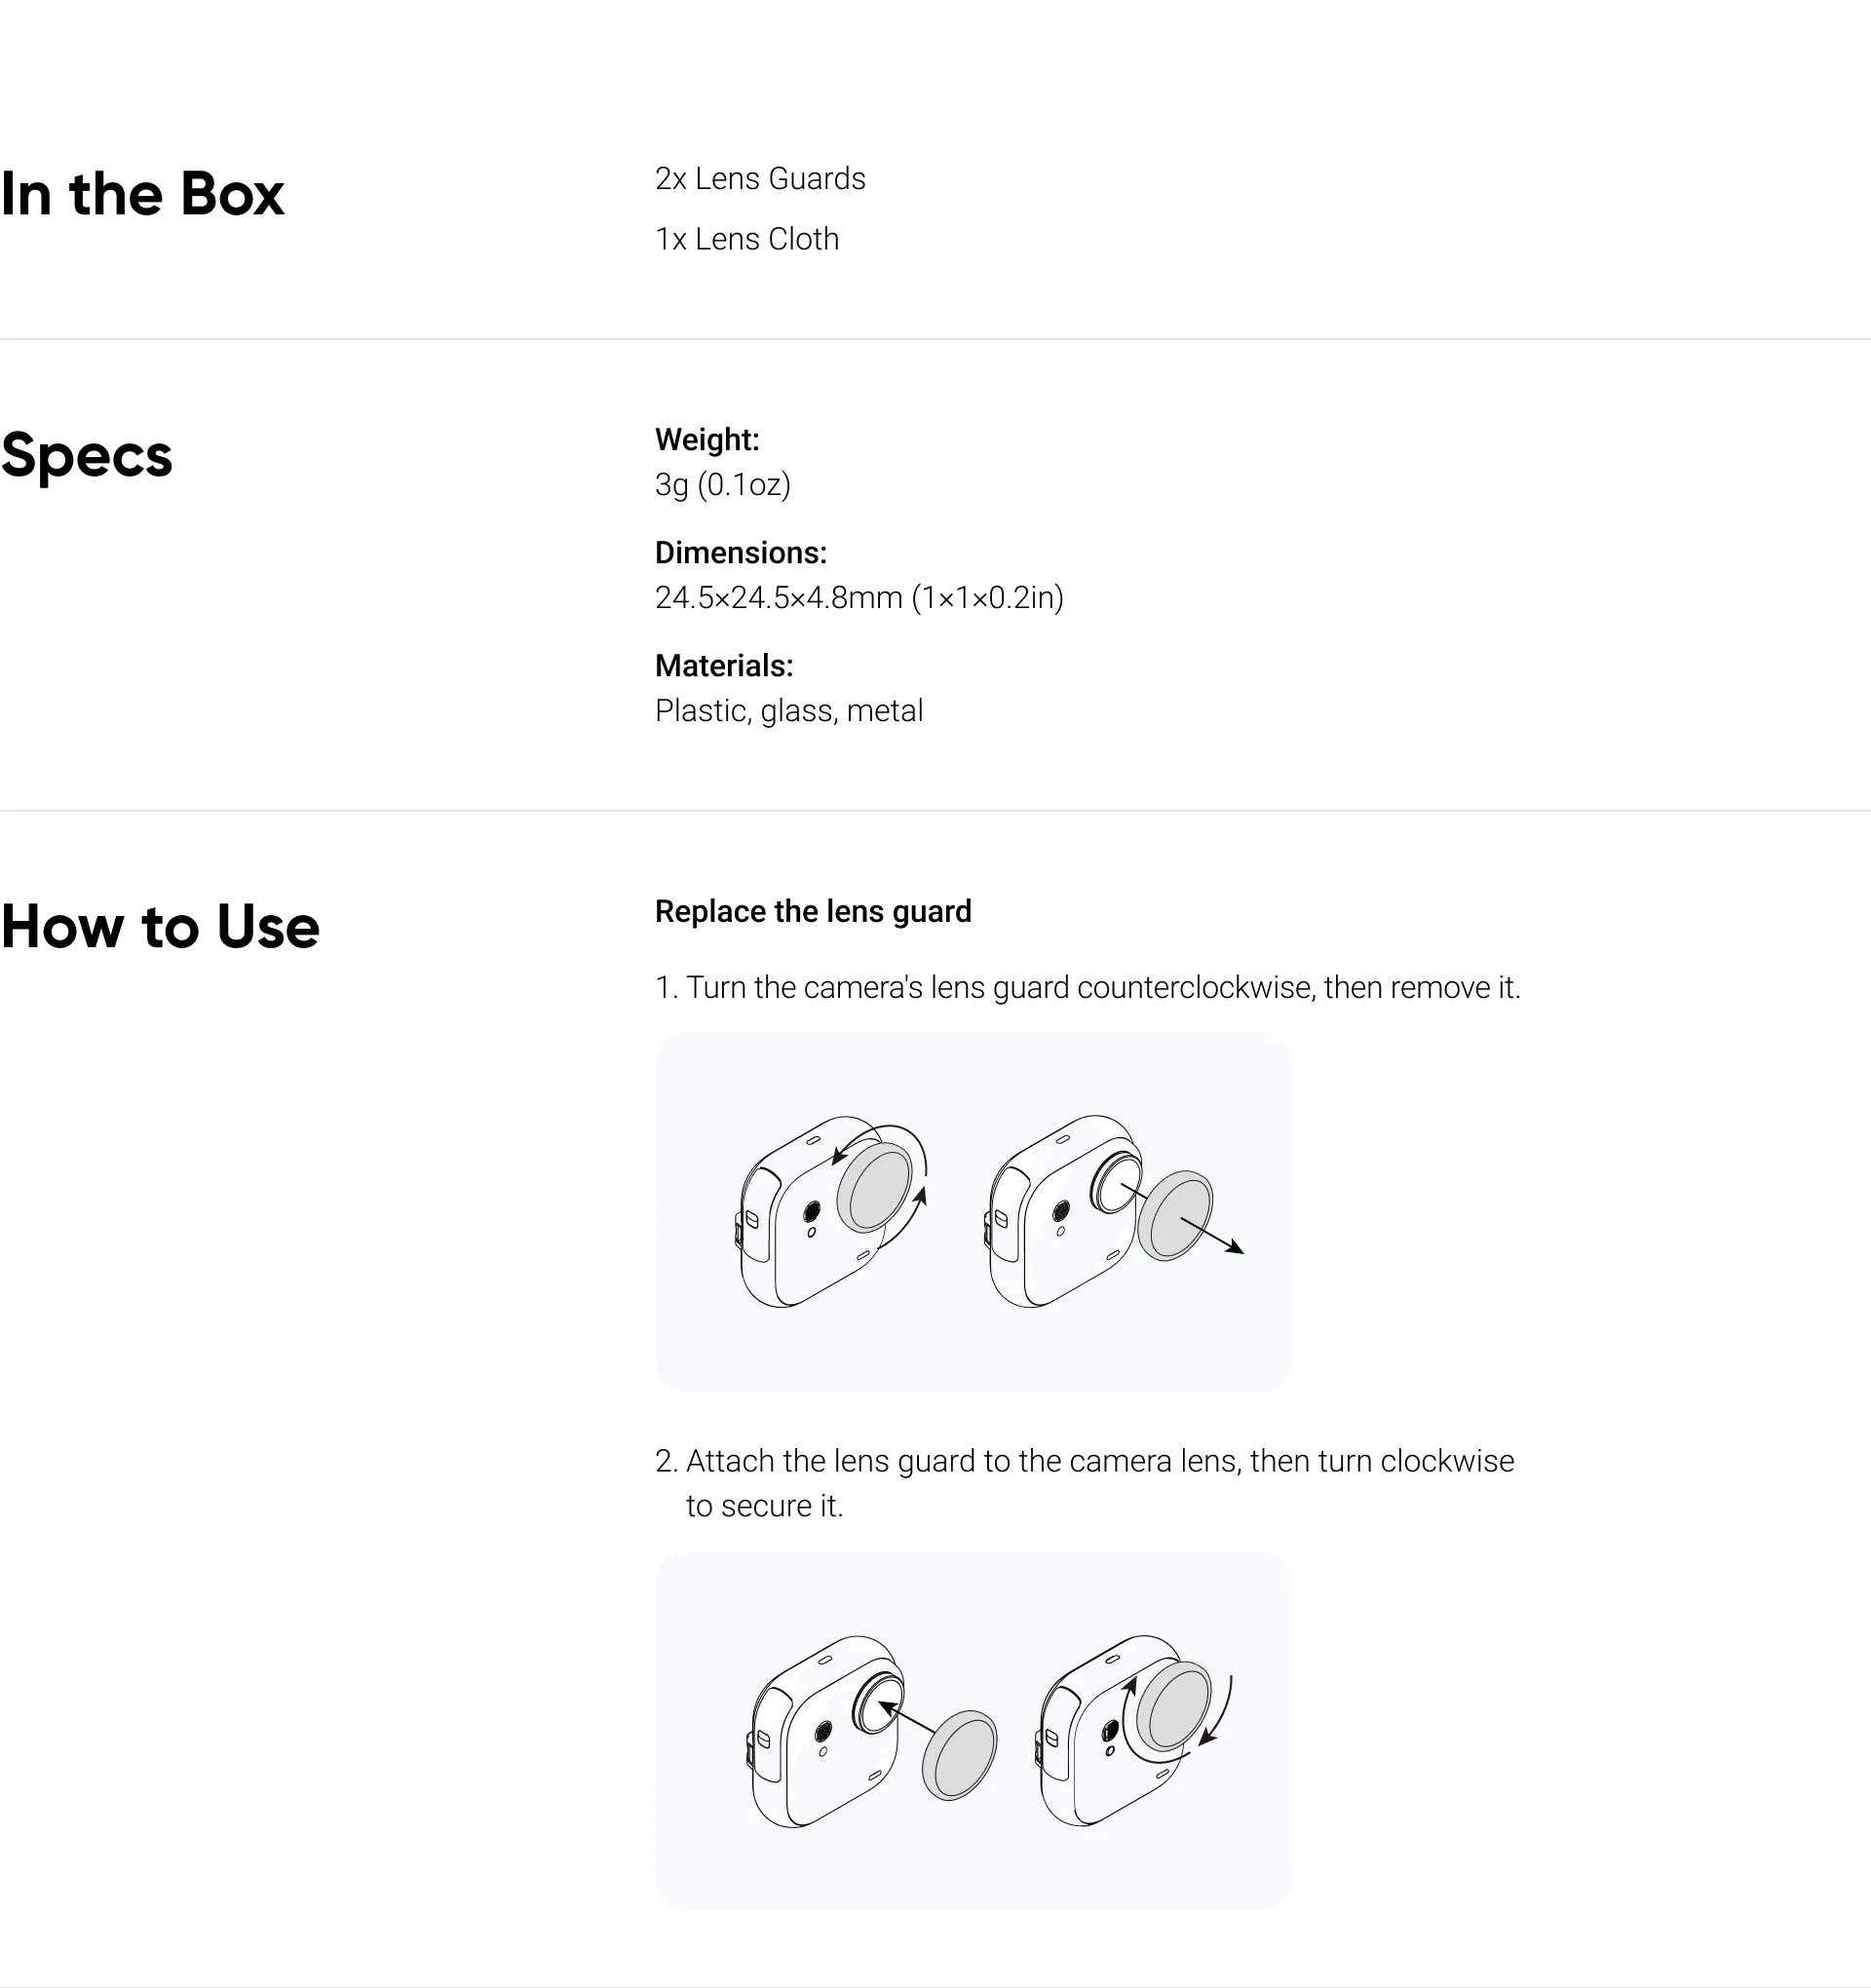1871x1988 pixels.
Task: Select the "2x Lens Guards" item
Action: (x=760, y=179)
